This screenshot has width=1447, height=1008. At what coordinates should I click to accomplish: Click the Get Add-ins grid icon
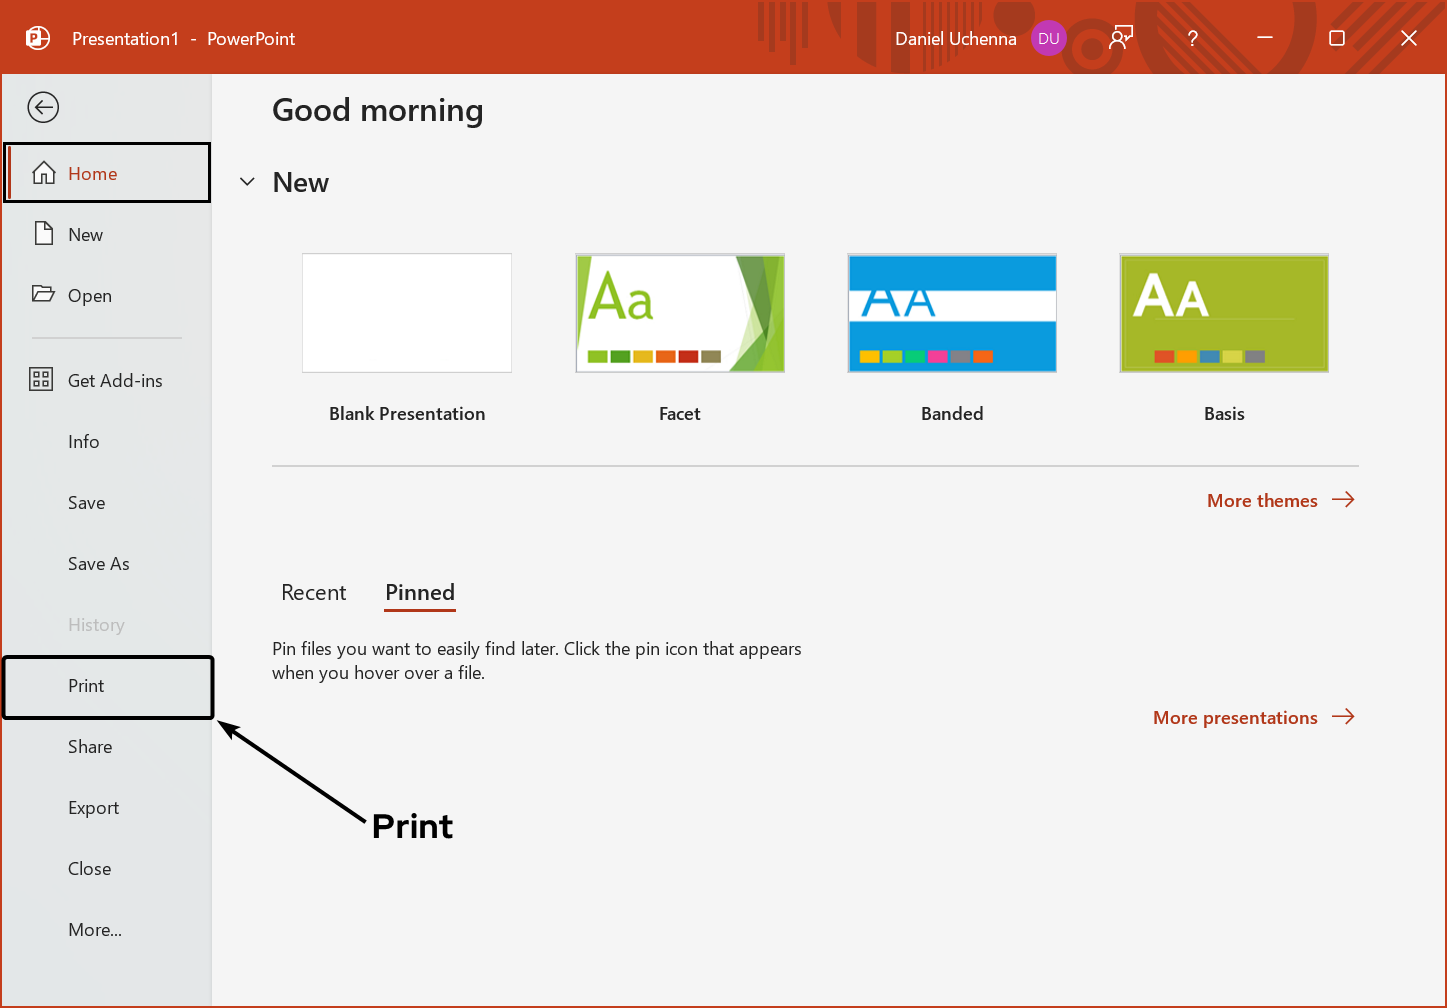[41, 380]
